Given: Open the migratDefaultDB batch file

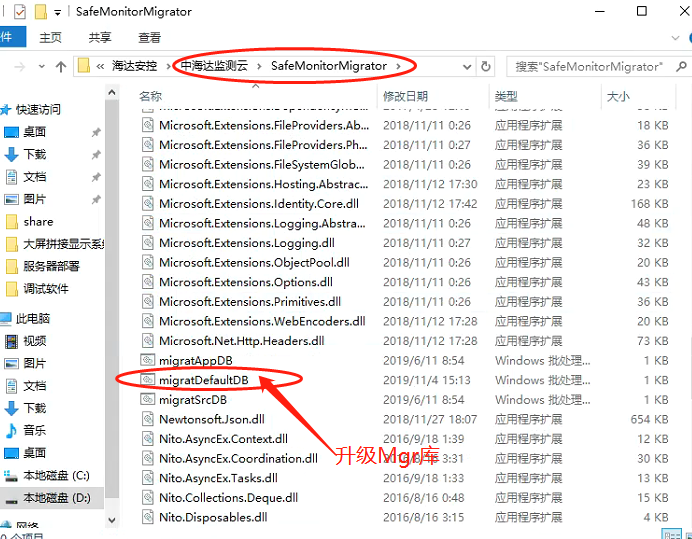Looking at the screenshot, I should [203, 380].
